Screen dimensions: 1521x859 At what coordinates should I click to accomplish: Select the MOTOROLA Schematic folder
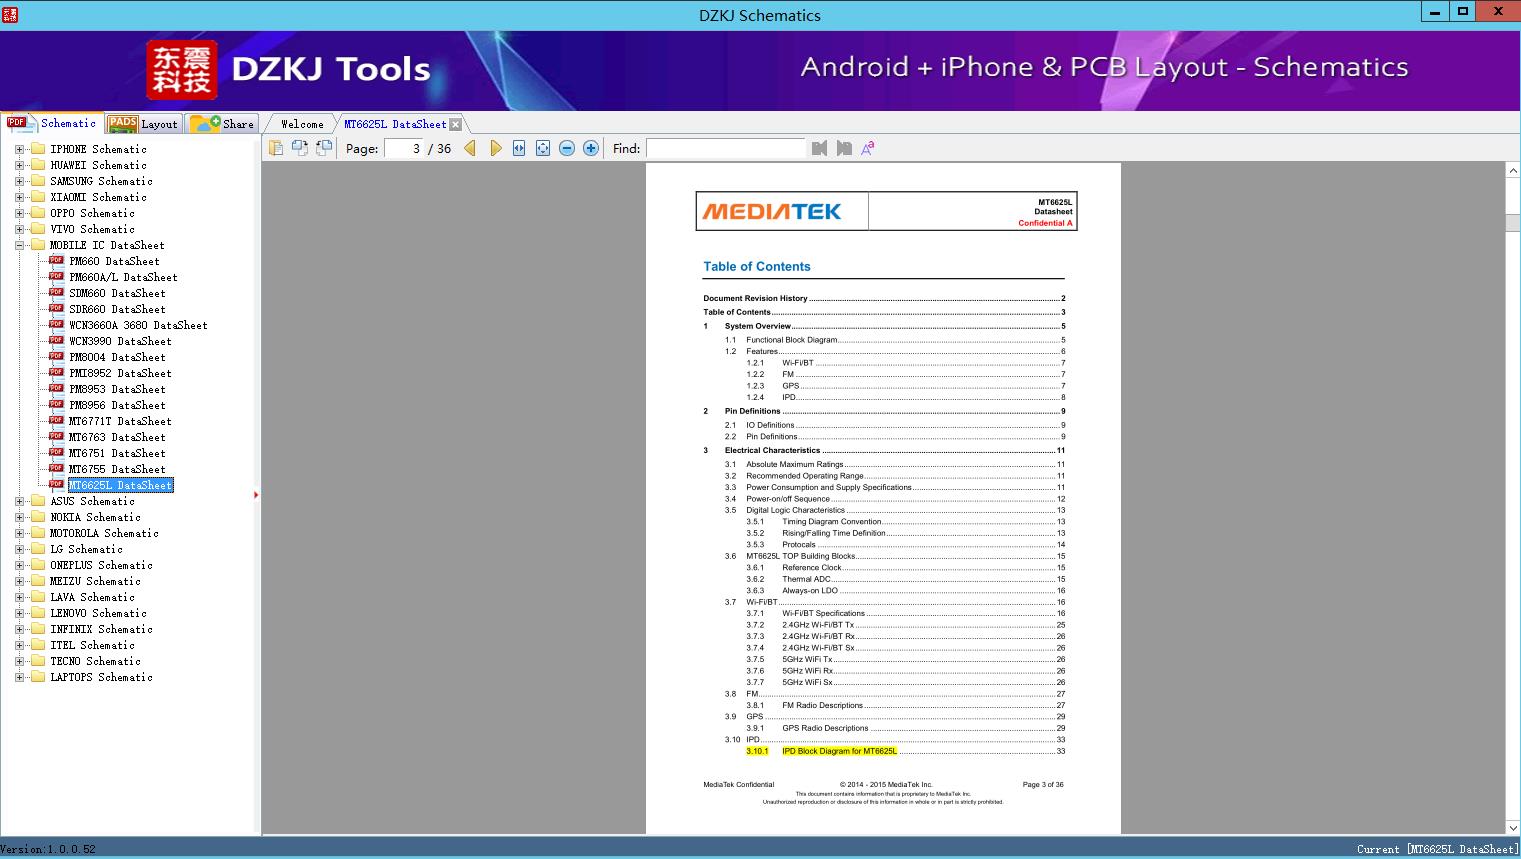(x=104, y=533)
